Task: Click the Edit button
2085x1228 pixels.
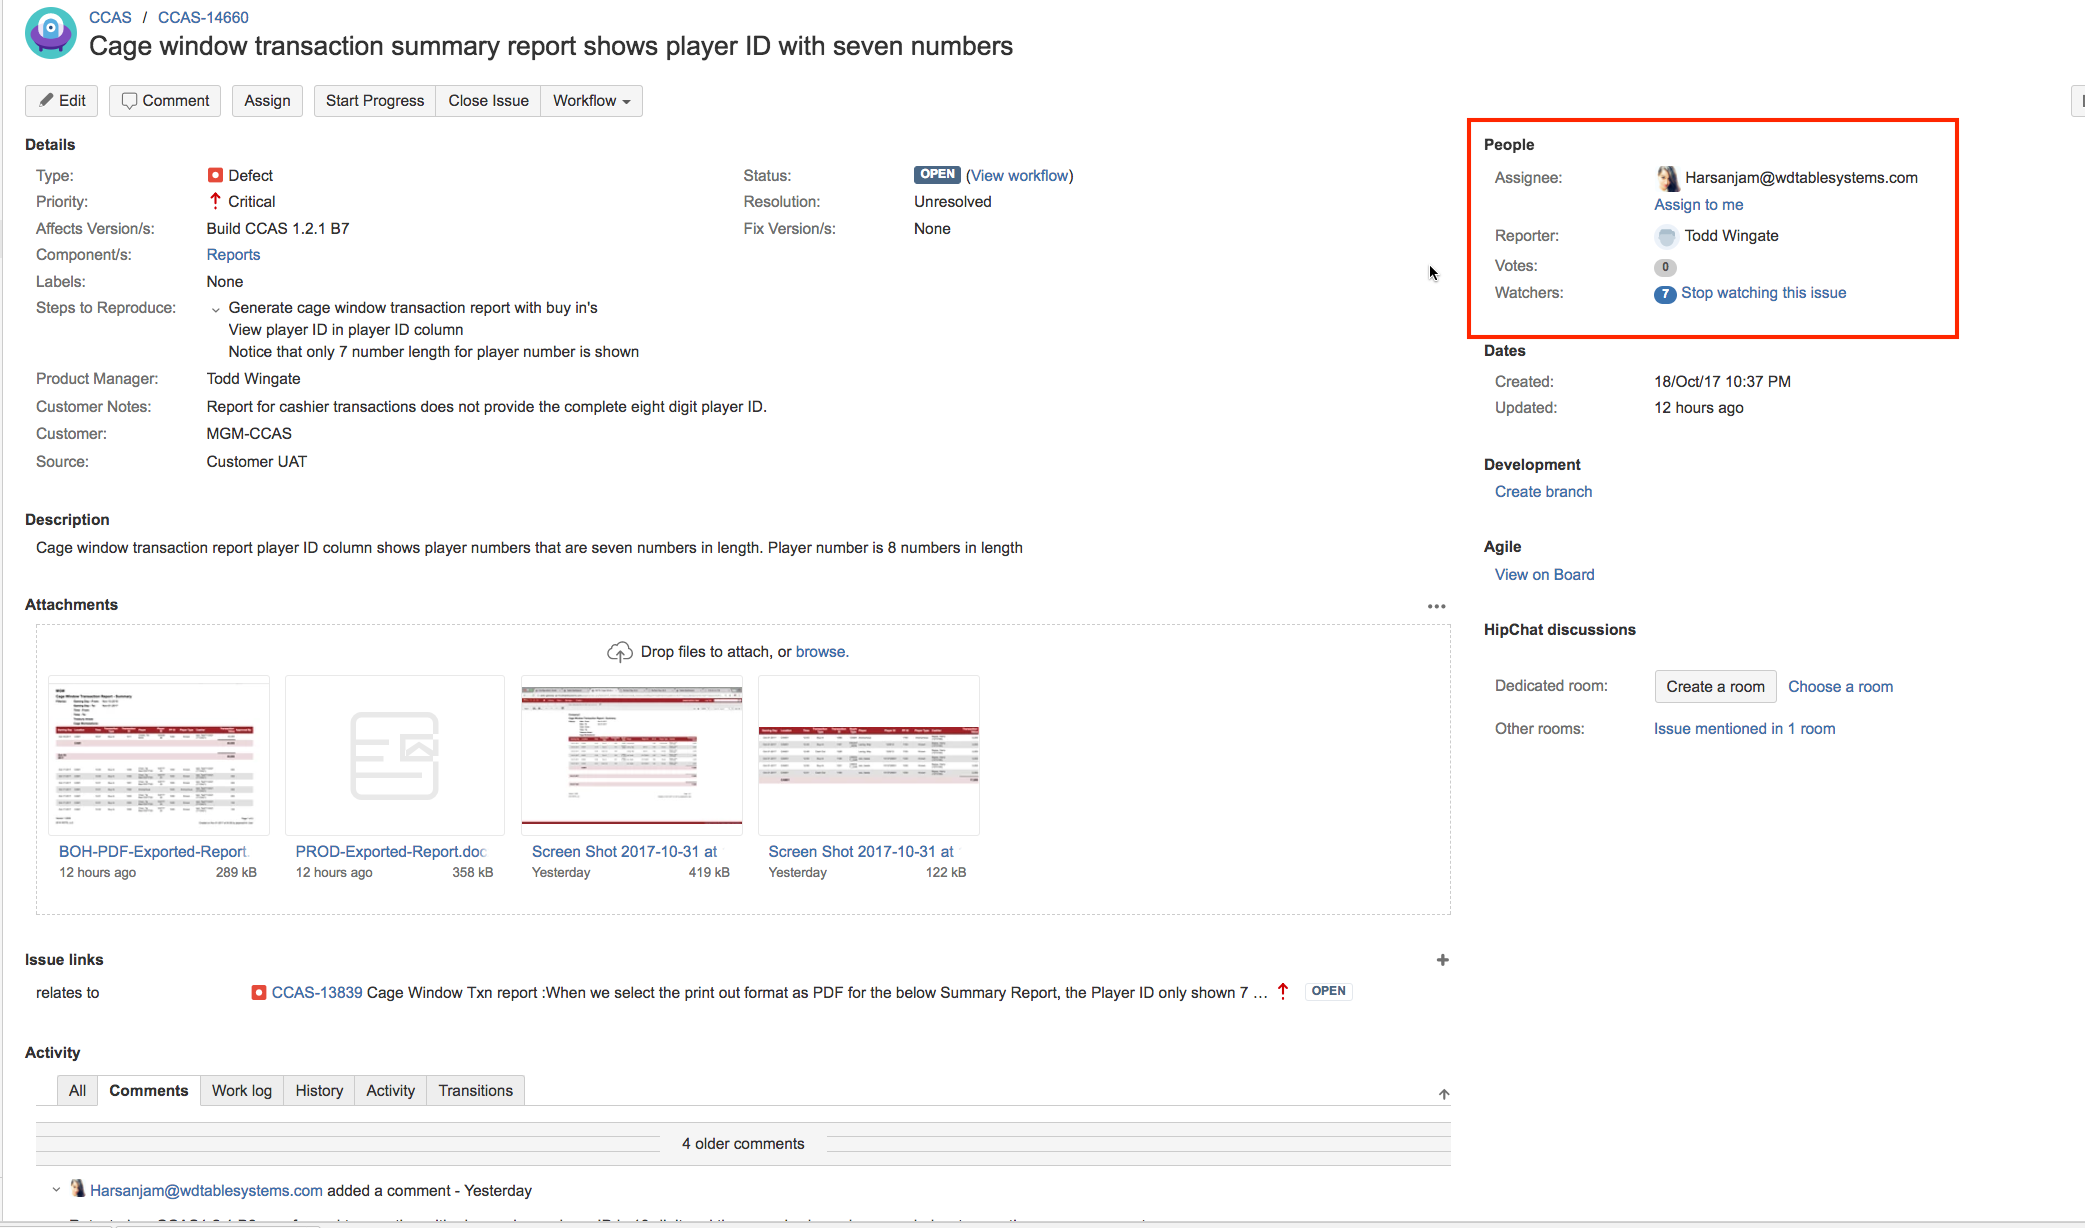Action: click(62, 101)
